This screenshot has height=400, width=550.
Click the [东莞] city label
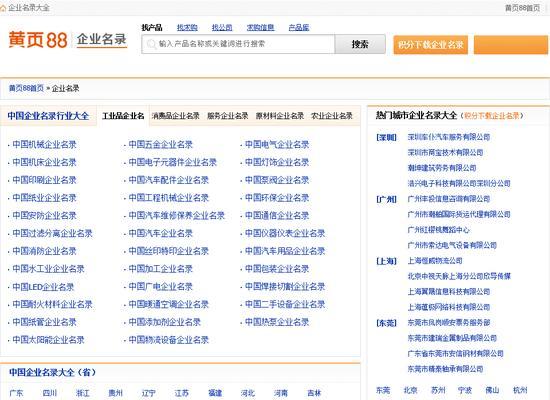click(x=386, y=323)
